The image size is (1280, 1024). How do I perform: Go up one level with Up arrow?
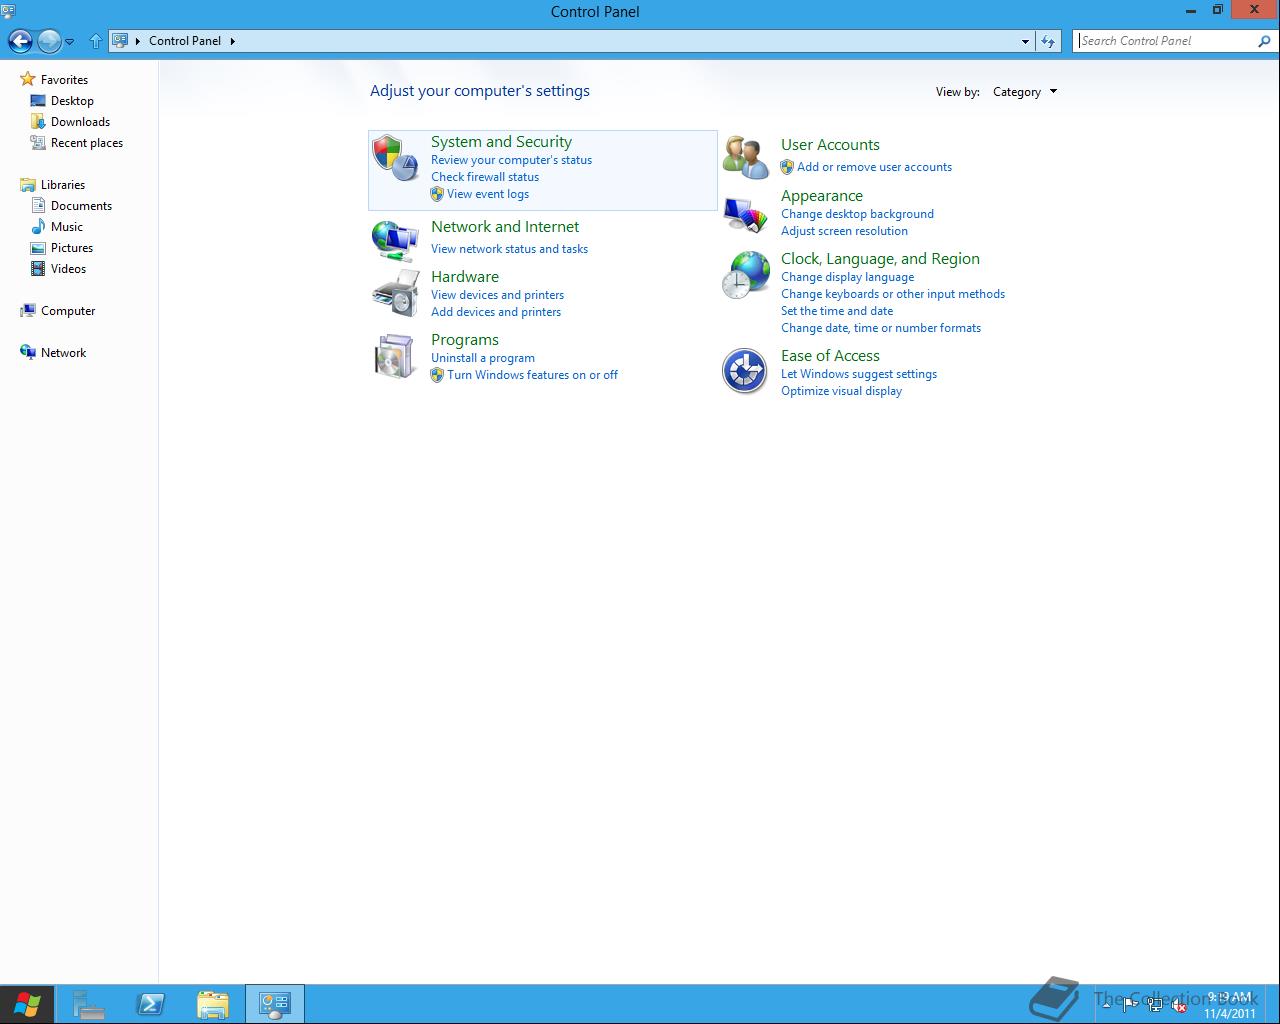(96, 41)
